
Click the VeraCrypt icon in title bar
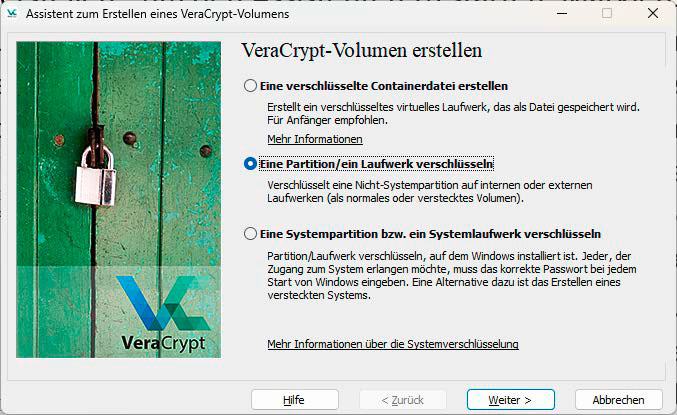coord(12,14)
